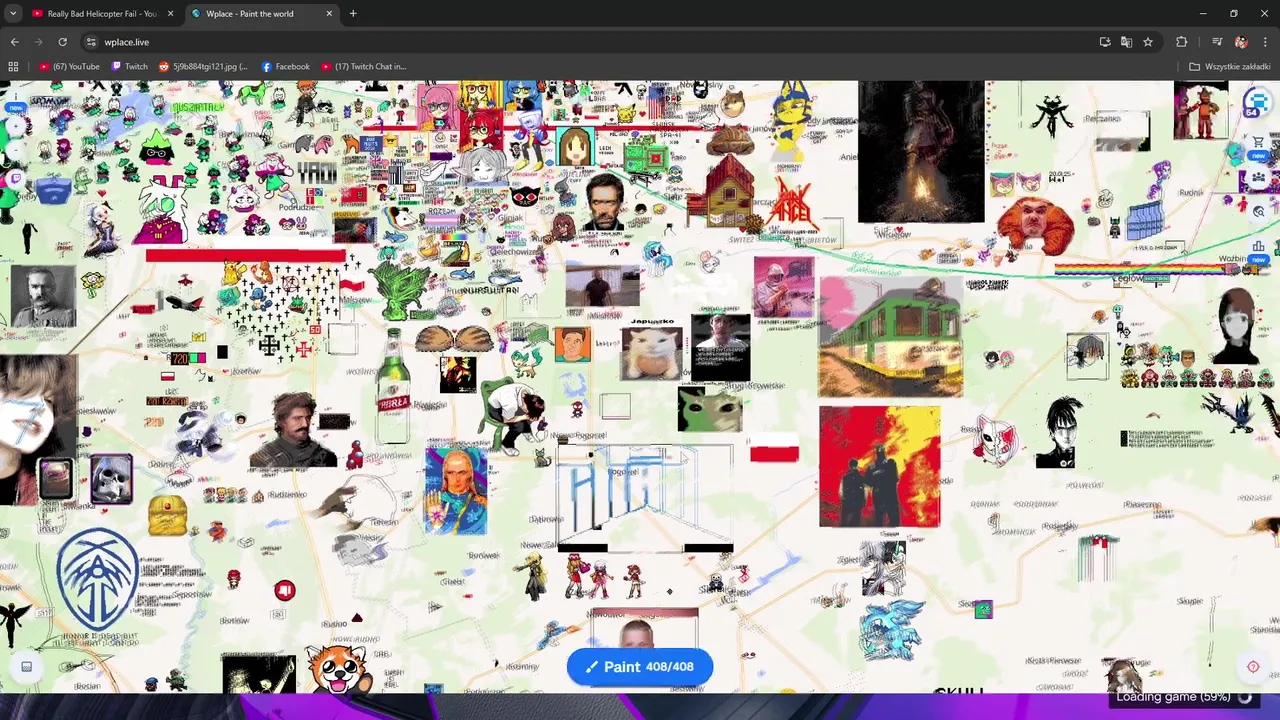Viewport: 1280px width, 720px height.
Task: Open the Twitch bookmark
Action: (129, 67)
